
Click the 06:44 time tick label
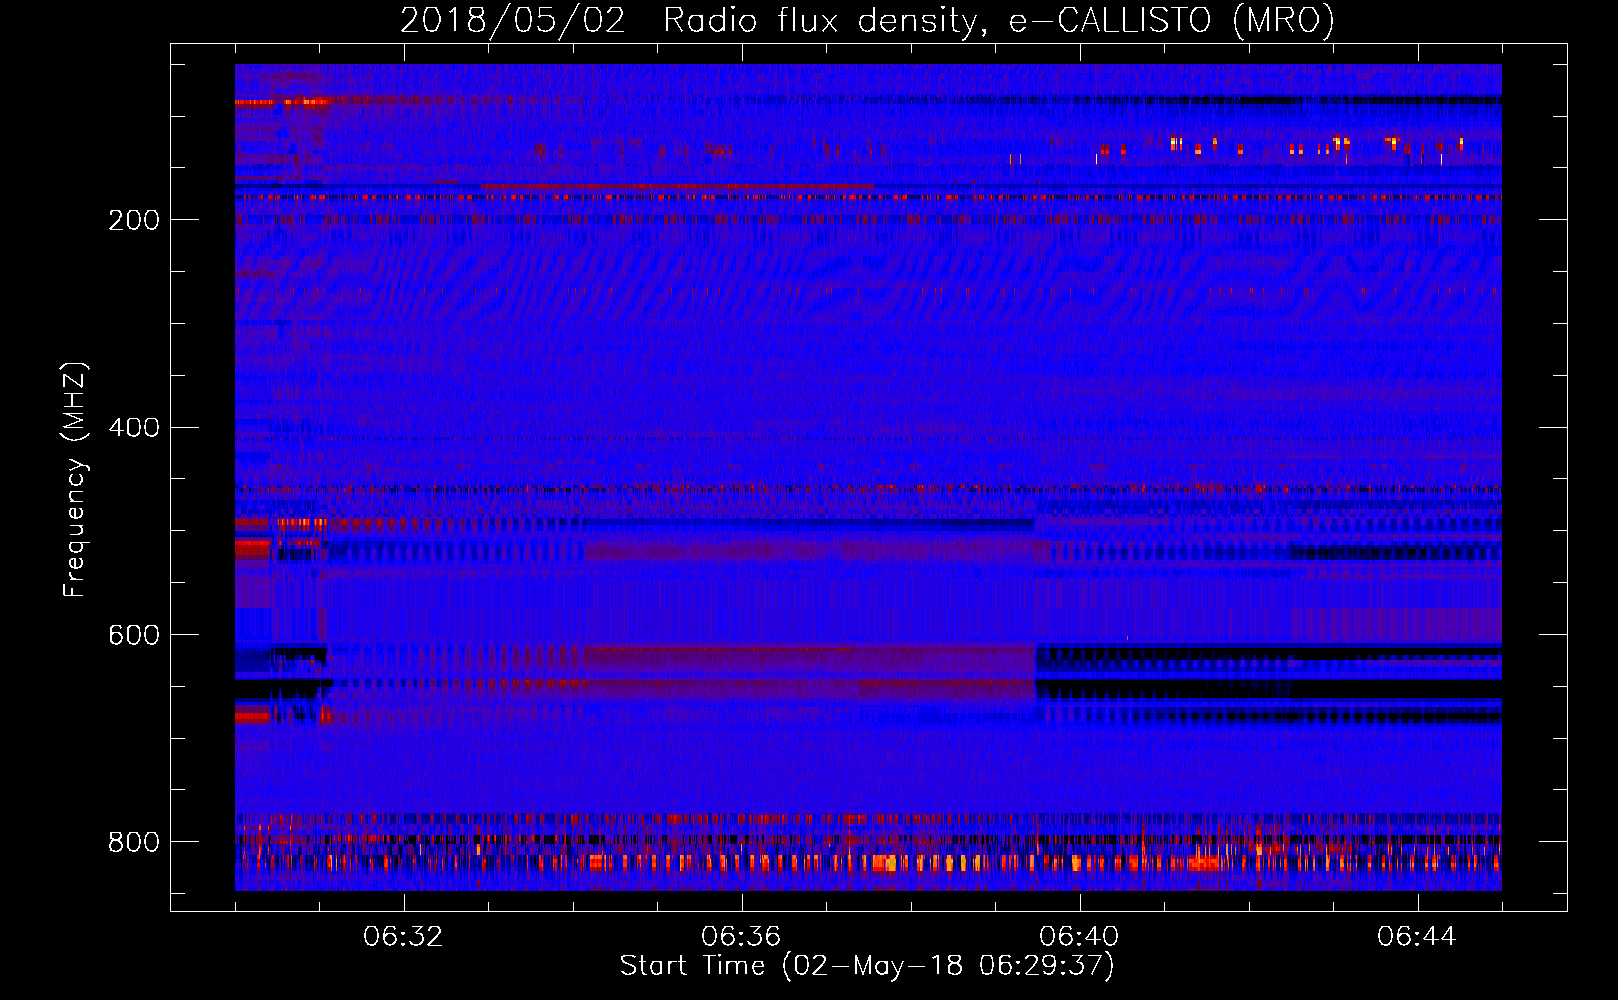point(1417,937)
